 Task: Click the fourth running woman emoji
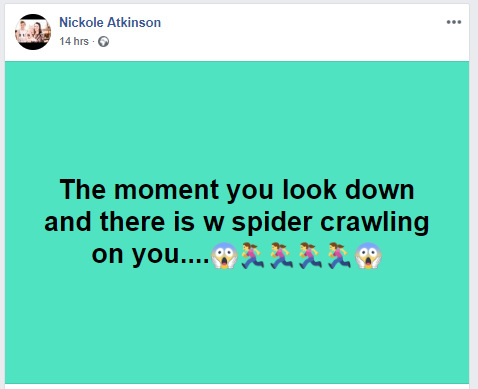click(x=339, y=255)
